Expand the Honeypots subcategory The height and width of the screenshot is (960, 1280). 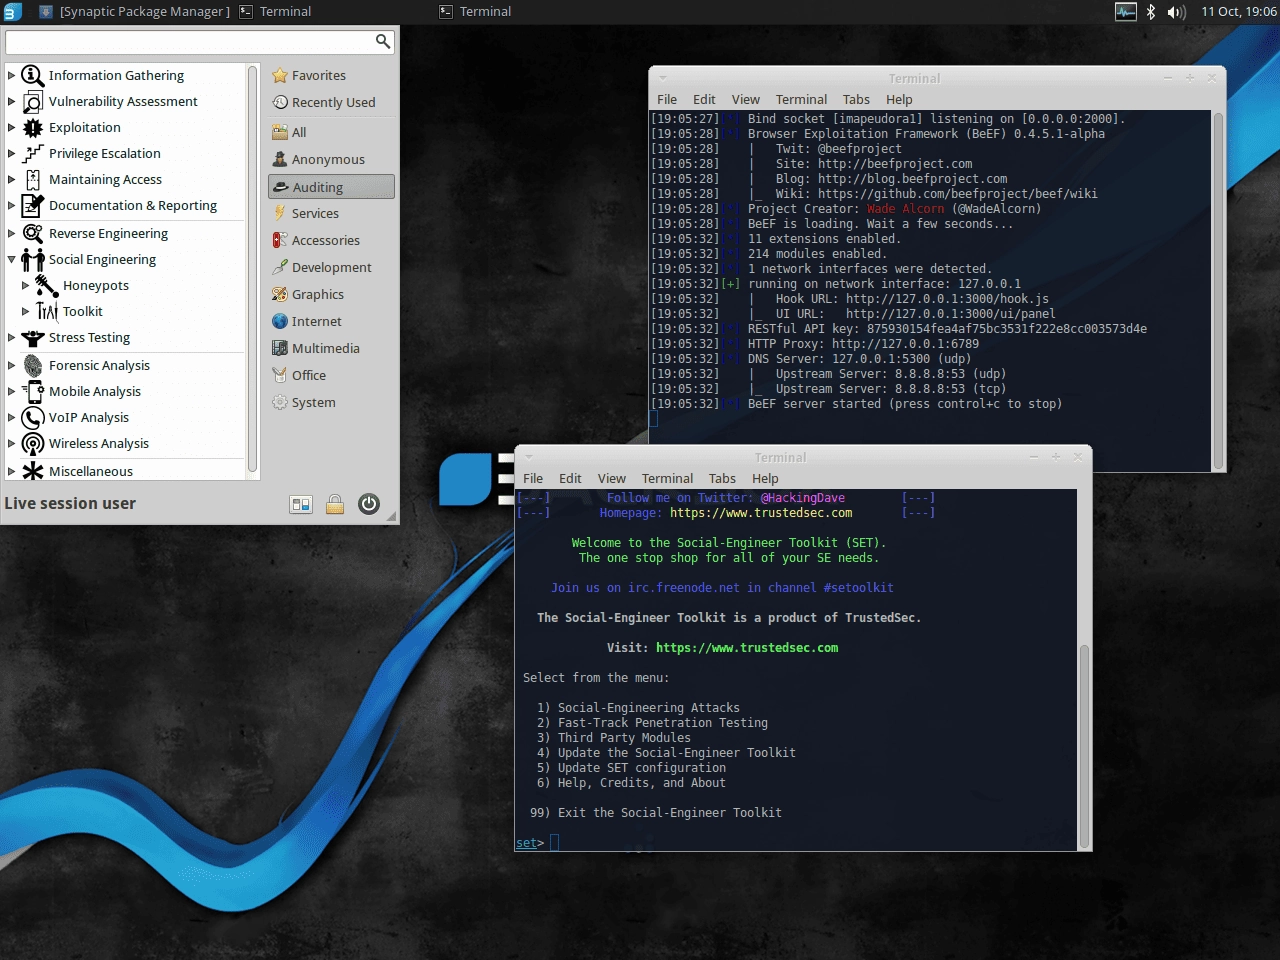click(25, 285)
